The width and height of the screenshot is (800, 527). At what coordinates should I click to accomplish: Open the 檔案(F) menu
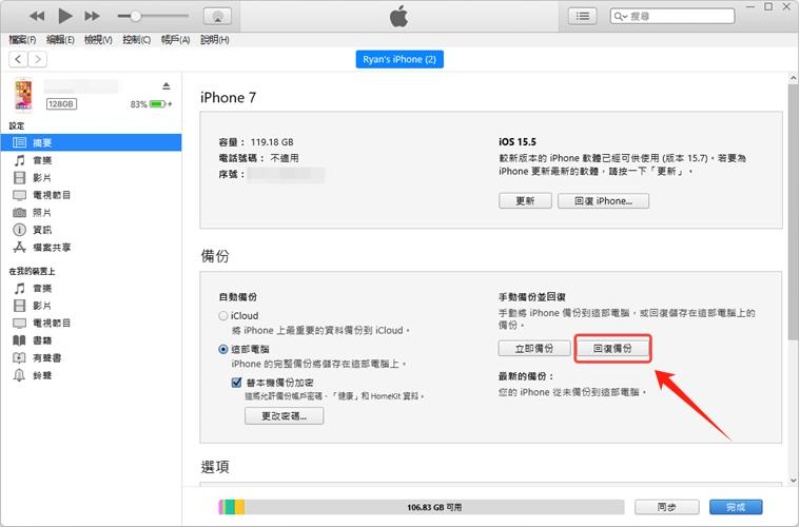22,39
